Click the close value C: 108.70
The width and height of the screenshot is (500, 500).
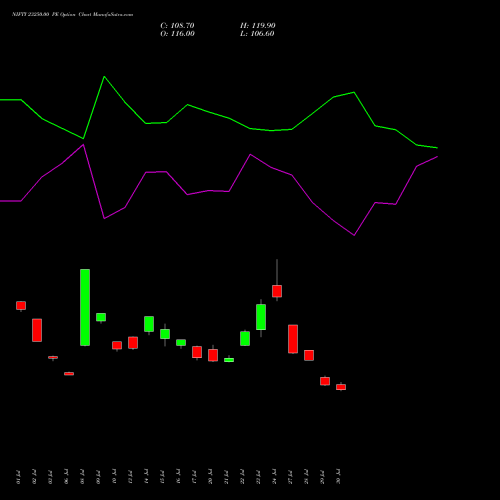click(177, 26)
